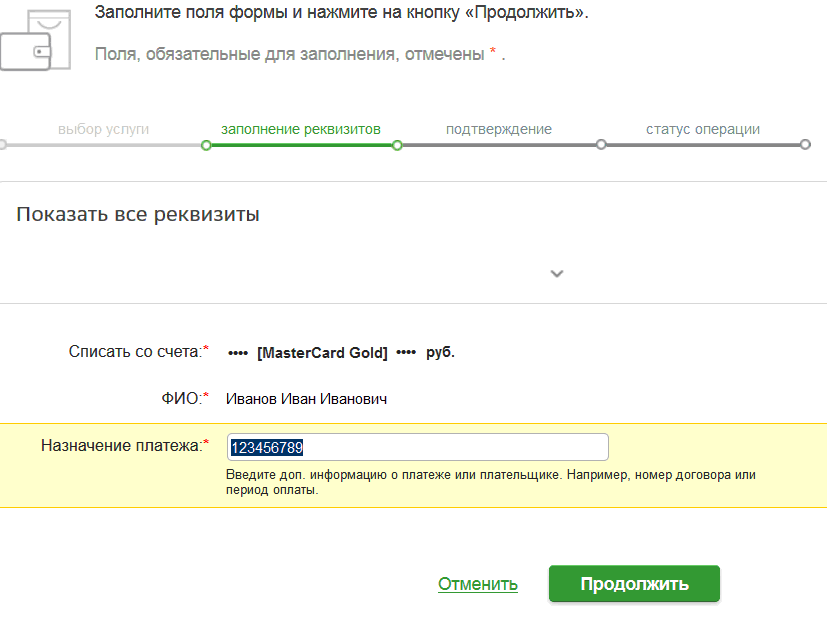Screen dimensions: 827x631
Task: Click the MasterCard Gold account value
Action: (x=341, y=352)
